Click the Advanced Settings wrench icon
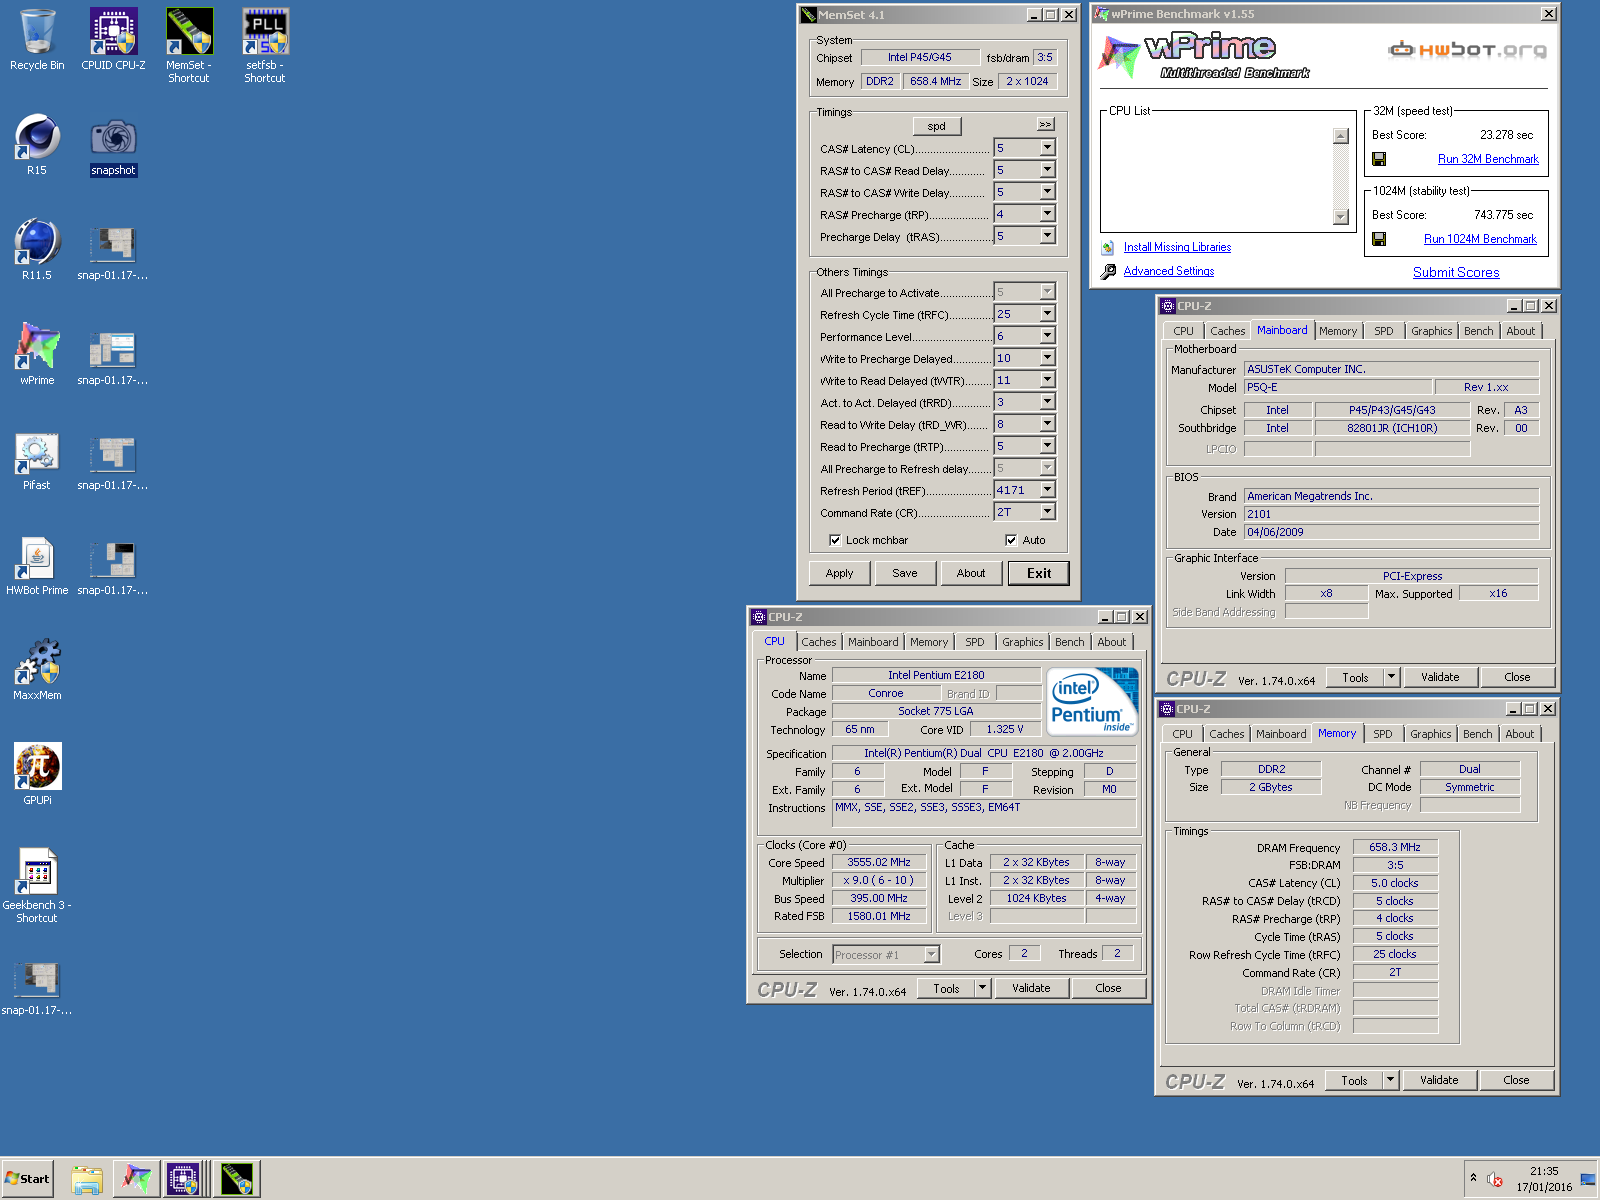This screenshot has width=1600, height=1200. pos(1108,271)
